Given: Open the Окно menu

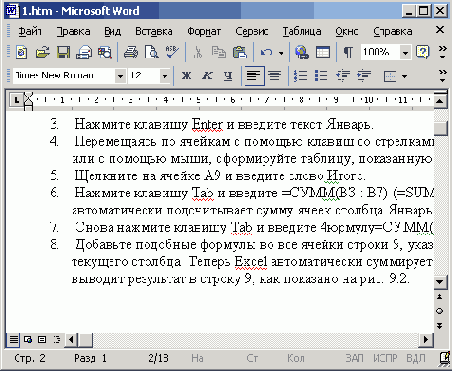Looking at the screenshot, I should (x=347, y=31).
